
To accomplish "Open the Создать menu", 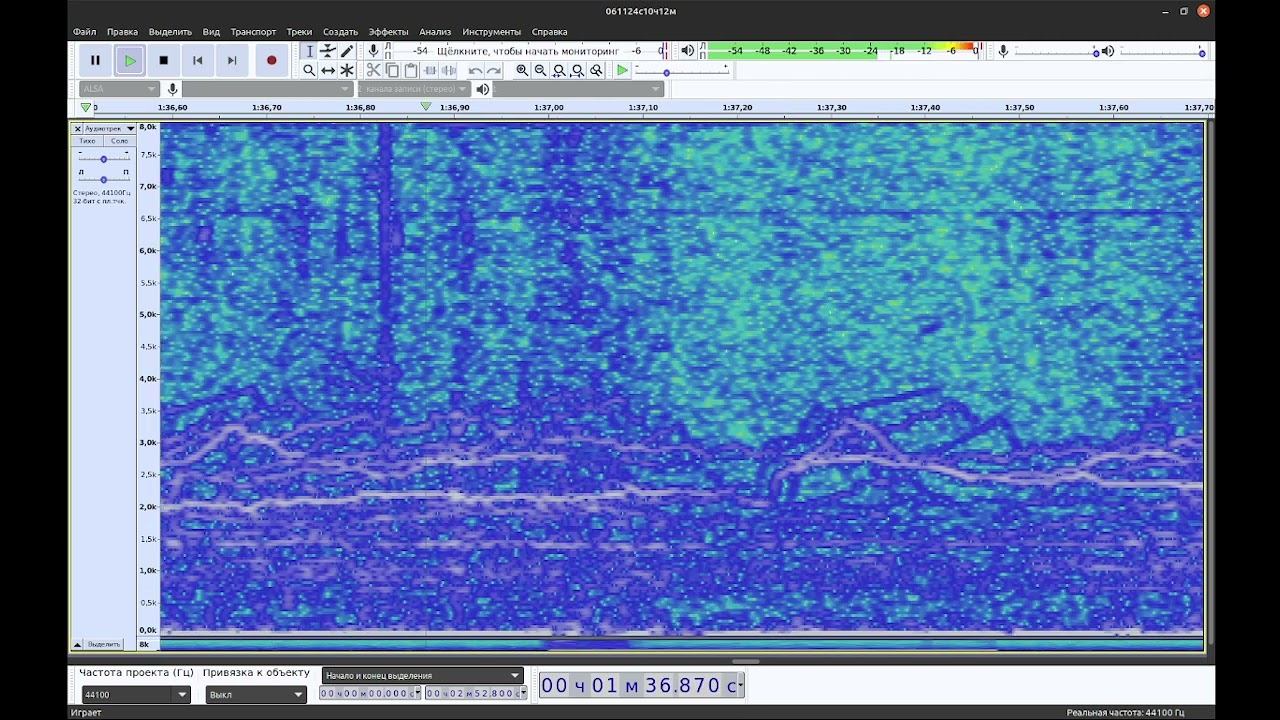I will click(340, 32).
